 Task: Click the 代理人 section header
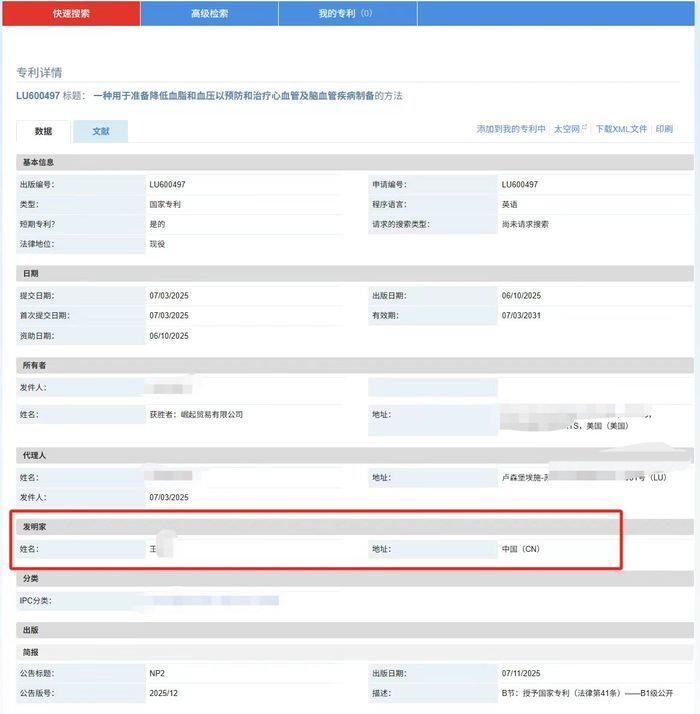pos(35,455)
